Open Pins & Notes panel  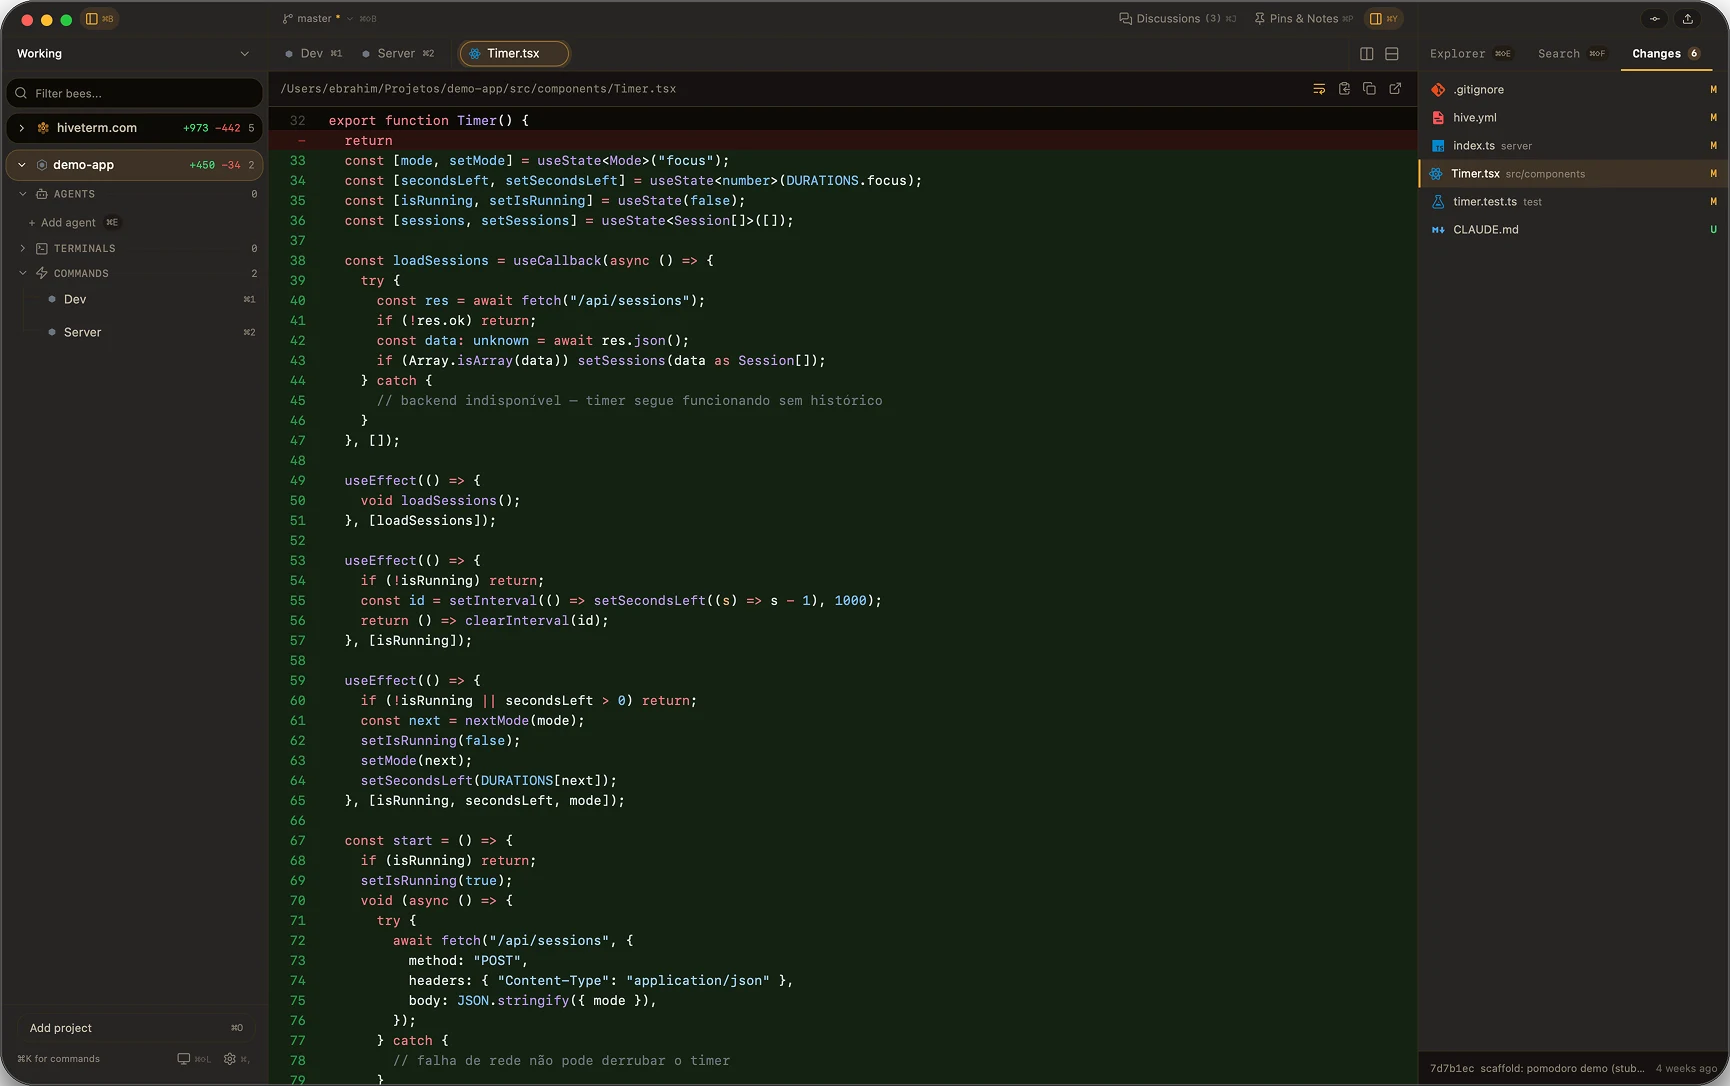pyautogui.click(x=1303, y=19)
